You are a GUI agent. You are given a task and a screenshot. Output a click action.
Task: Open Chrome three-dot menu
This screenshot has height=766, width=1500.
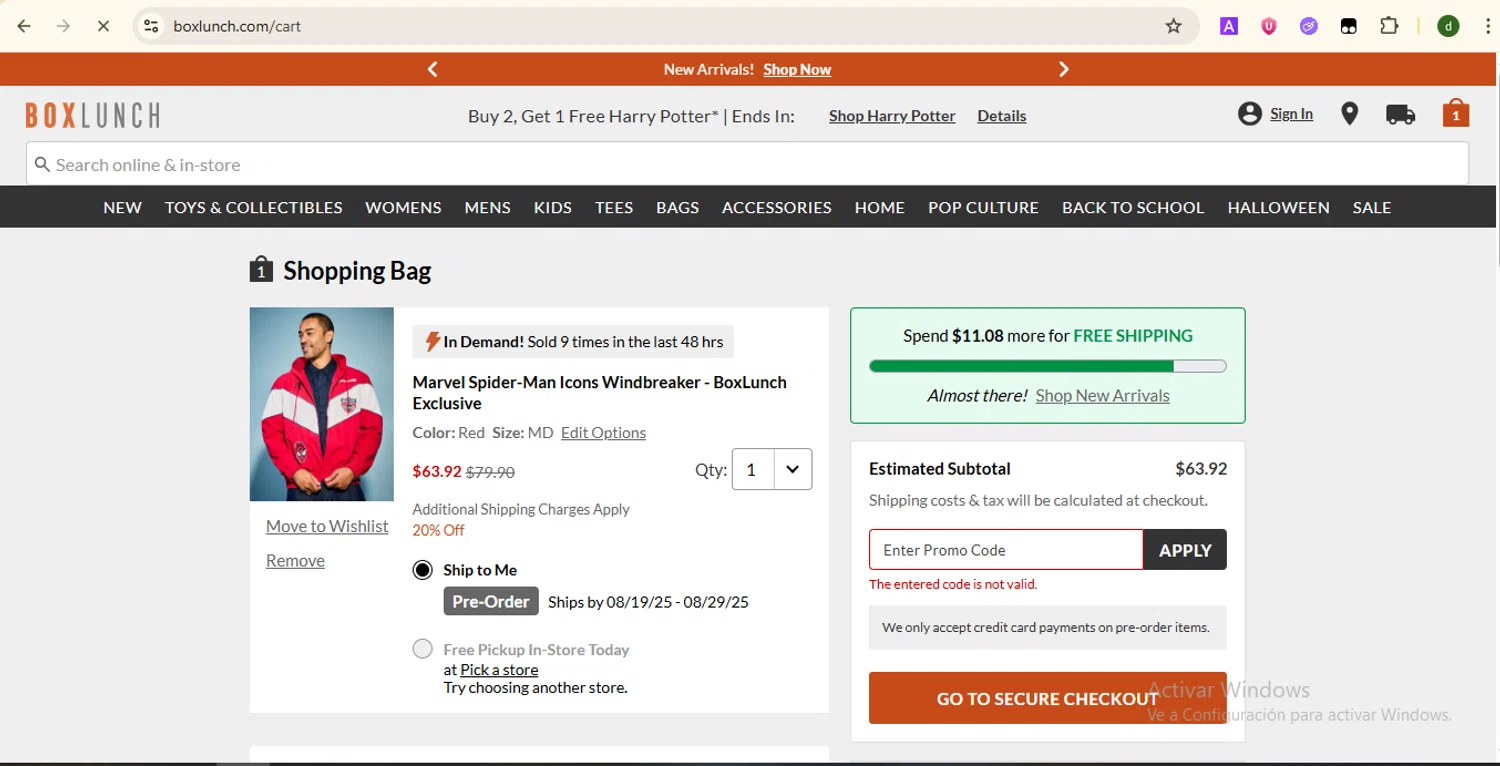pos(1488,26)
